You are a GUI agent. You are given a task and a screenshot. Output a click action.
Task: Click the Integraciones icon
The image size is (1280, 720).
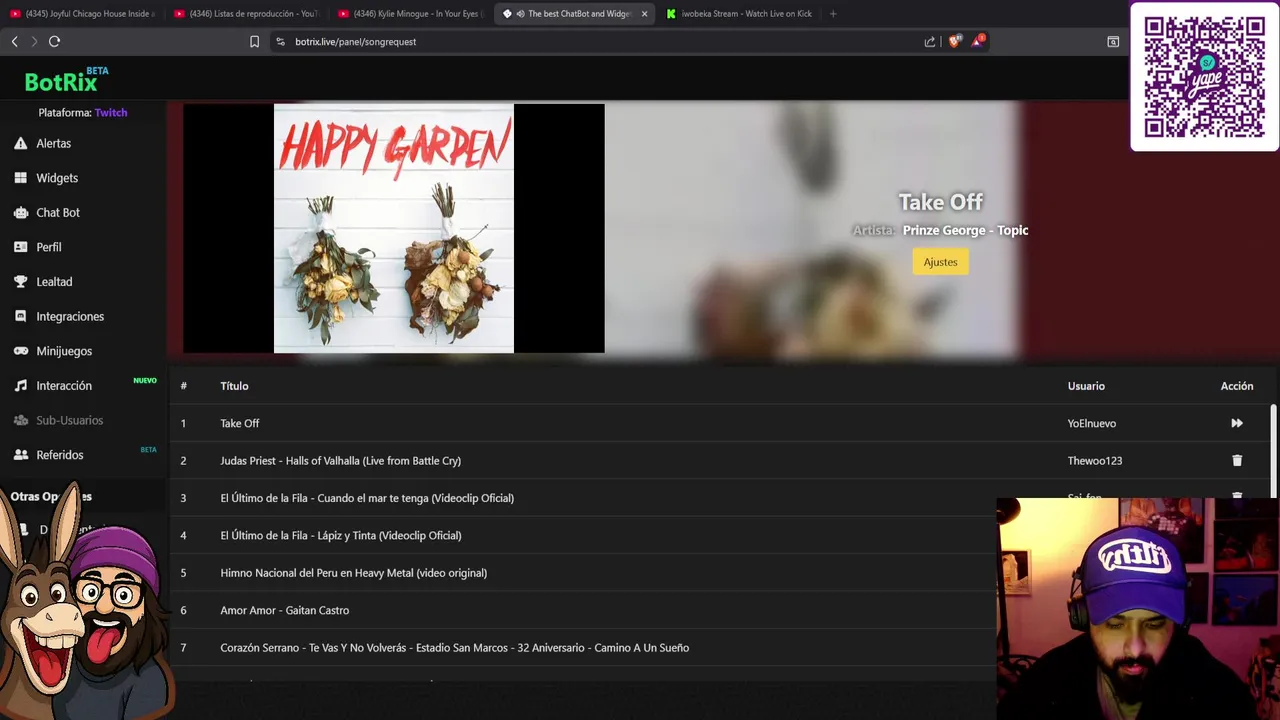click(x=20, y=317)
